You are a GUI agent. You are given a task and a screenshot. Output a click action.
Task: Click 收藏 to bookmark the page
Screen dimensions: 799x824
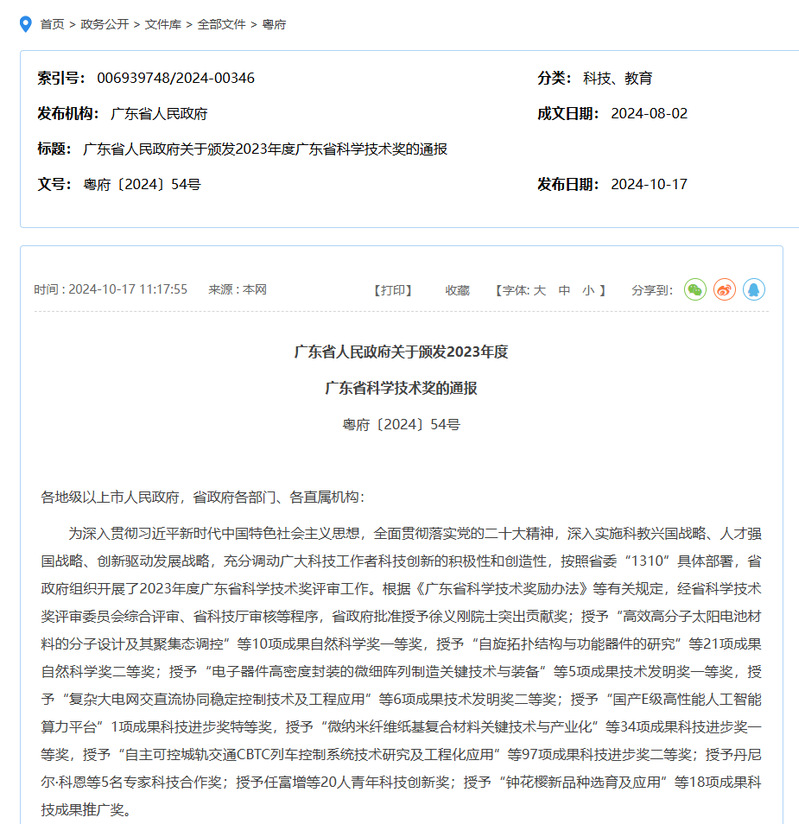457,290
